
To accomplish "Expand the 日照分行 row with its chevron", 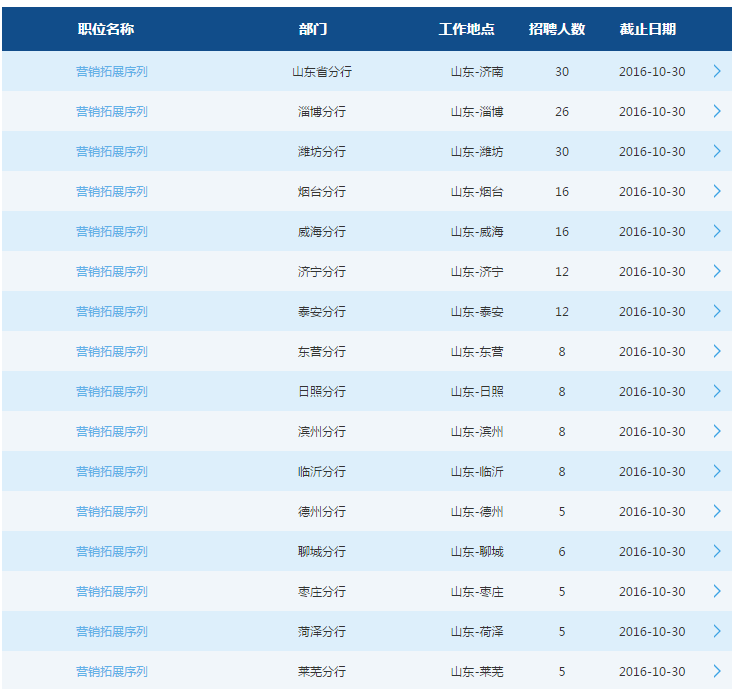I will [x=716, y=391].
